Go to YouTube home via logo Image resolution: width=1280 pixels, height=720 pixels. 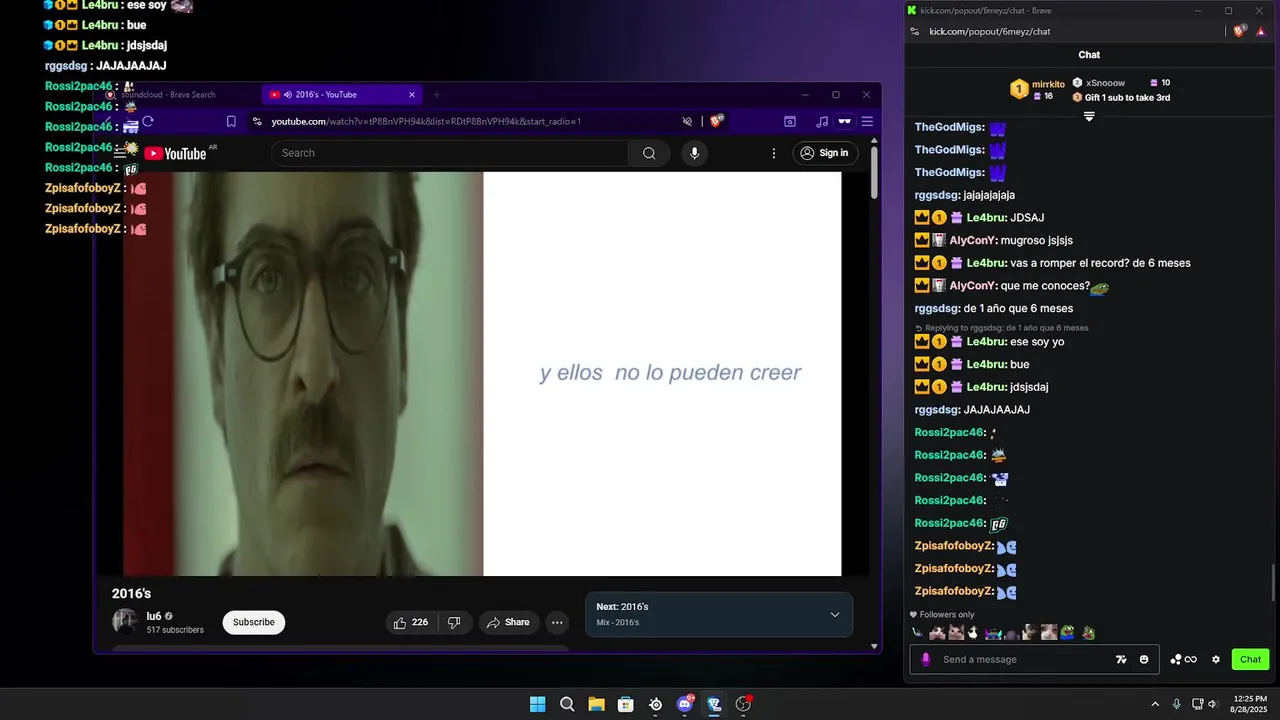(x=176, y=153)
